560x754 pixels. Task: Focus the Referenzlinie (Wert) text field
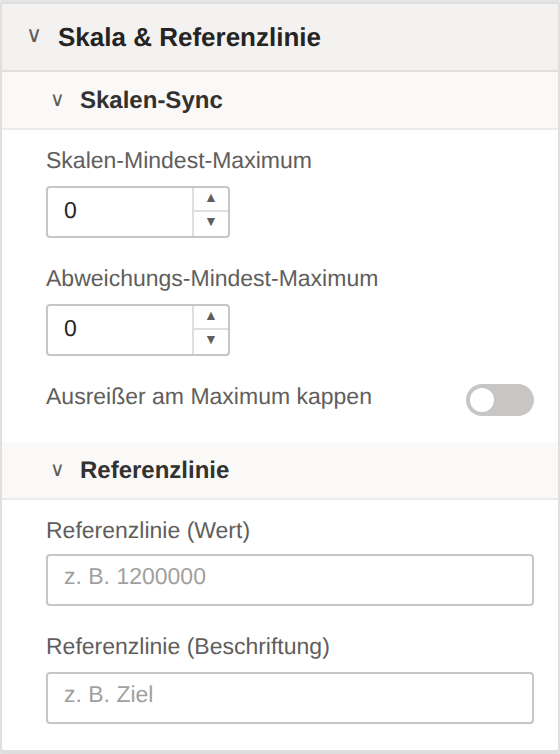point(290,580)
